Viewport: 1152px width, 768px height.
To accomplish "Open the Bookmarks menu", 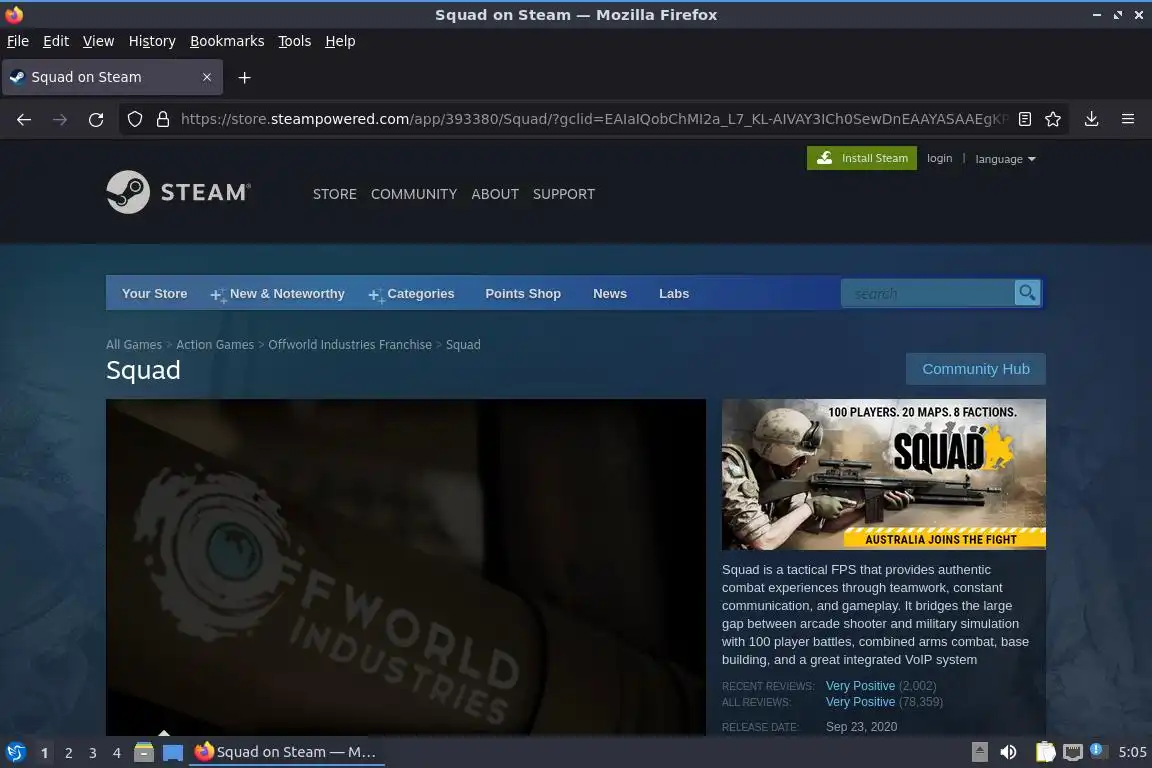I will (227, 41).
